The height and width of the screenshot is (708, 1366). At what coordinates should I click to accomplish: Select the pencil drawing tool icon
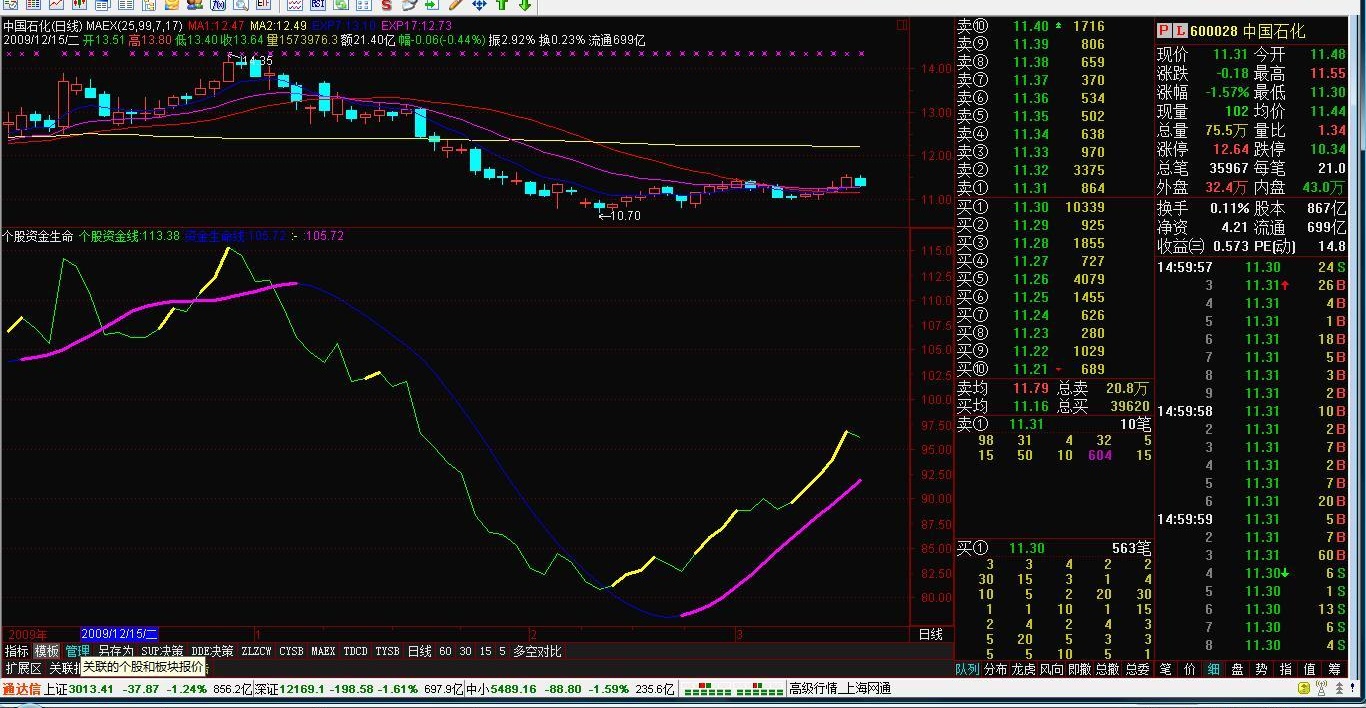coord(457,5)
